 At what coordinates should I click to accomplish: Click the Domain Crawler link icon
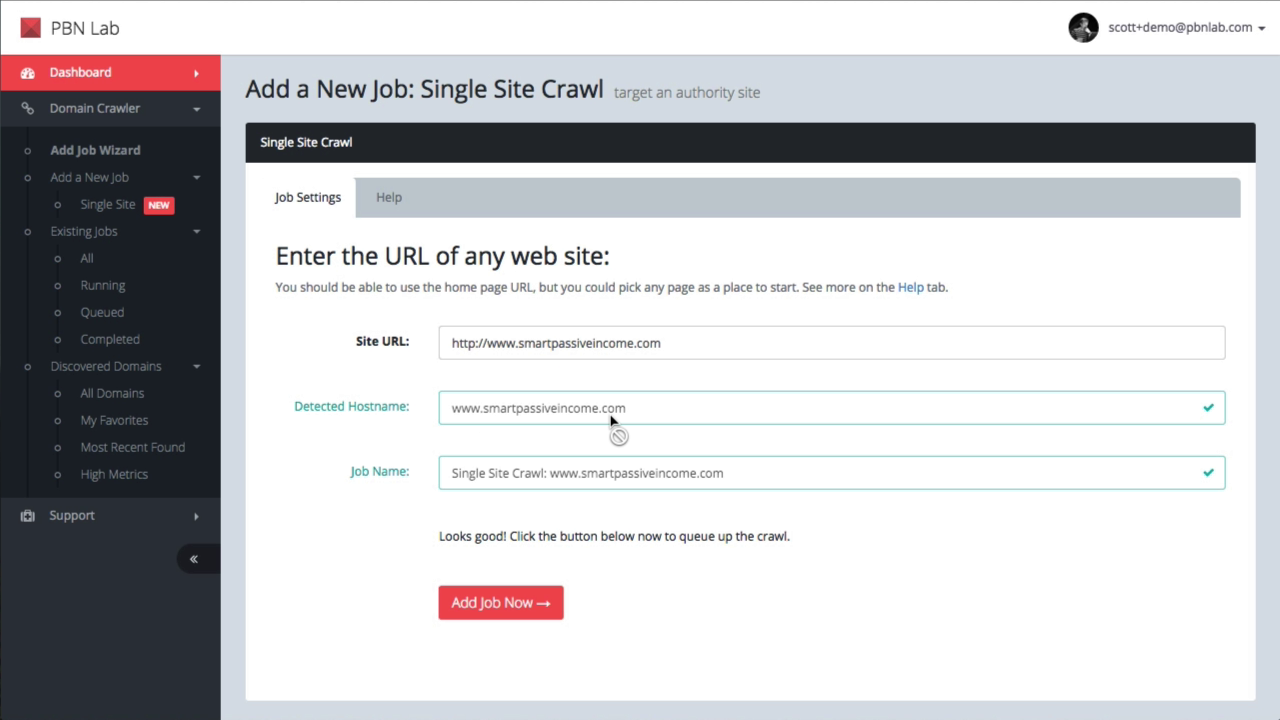(28, 109)
